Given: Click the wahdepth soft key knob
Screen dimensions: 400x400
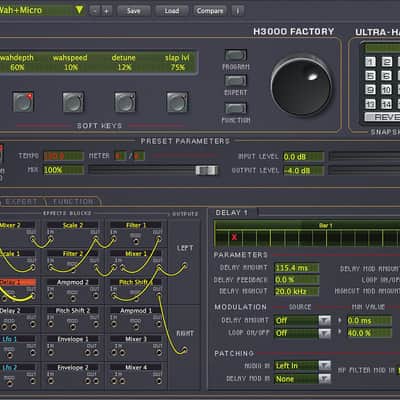Looking at the screenshot, I should pyautogui.click(x=23, y=102).
